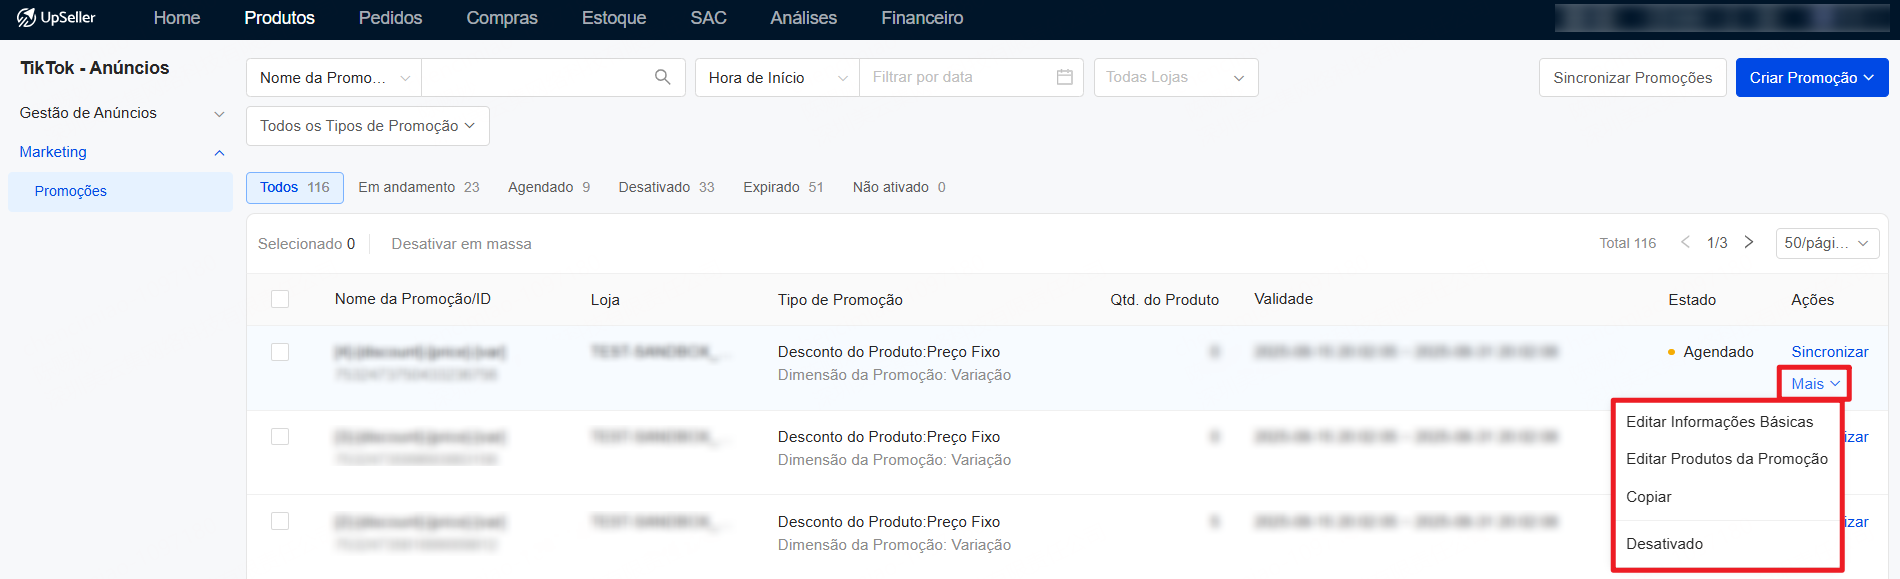Focus the promotion name search field
The width and height of the screenshot is (1900, 579).
537,77
